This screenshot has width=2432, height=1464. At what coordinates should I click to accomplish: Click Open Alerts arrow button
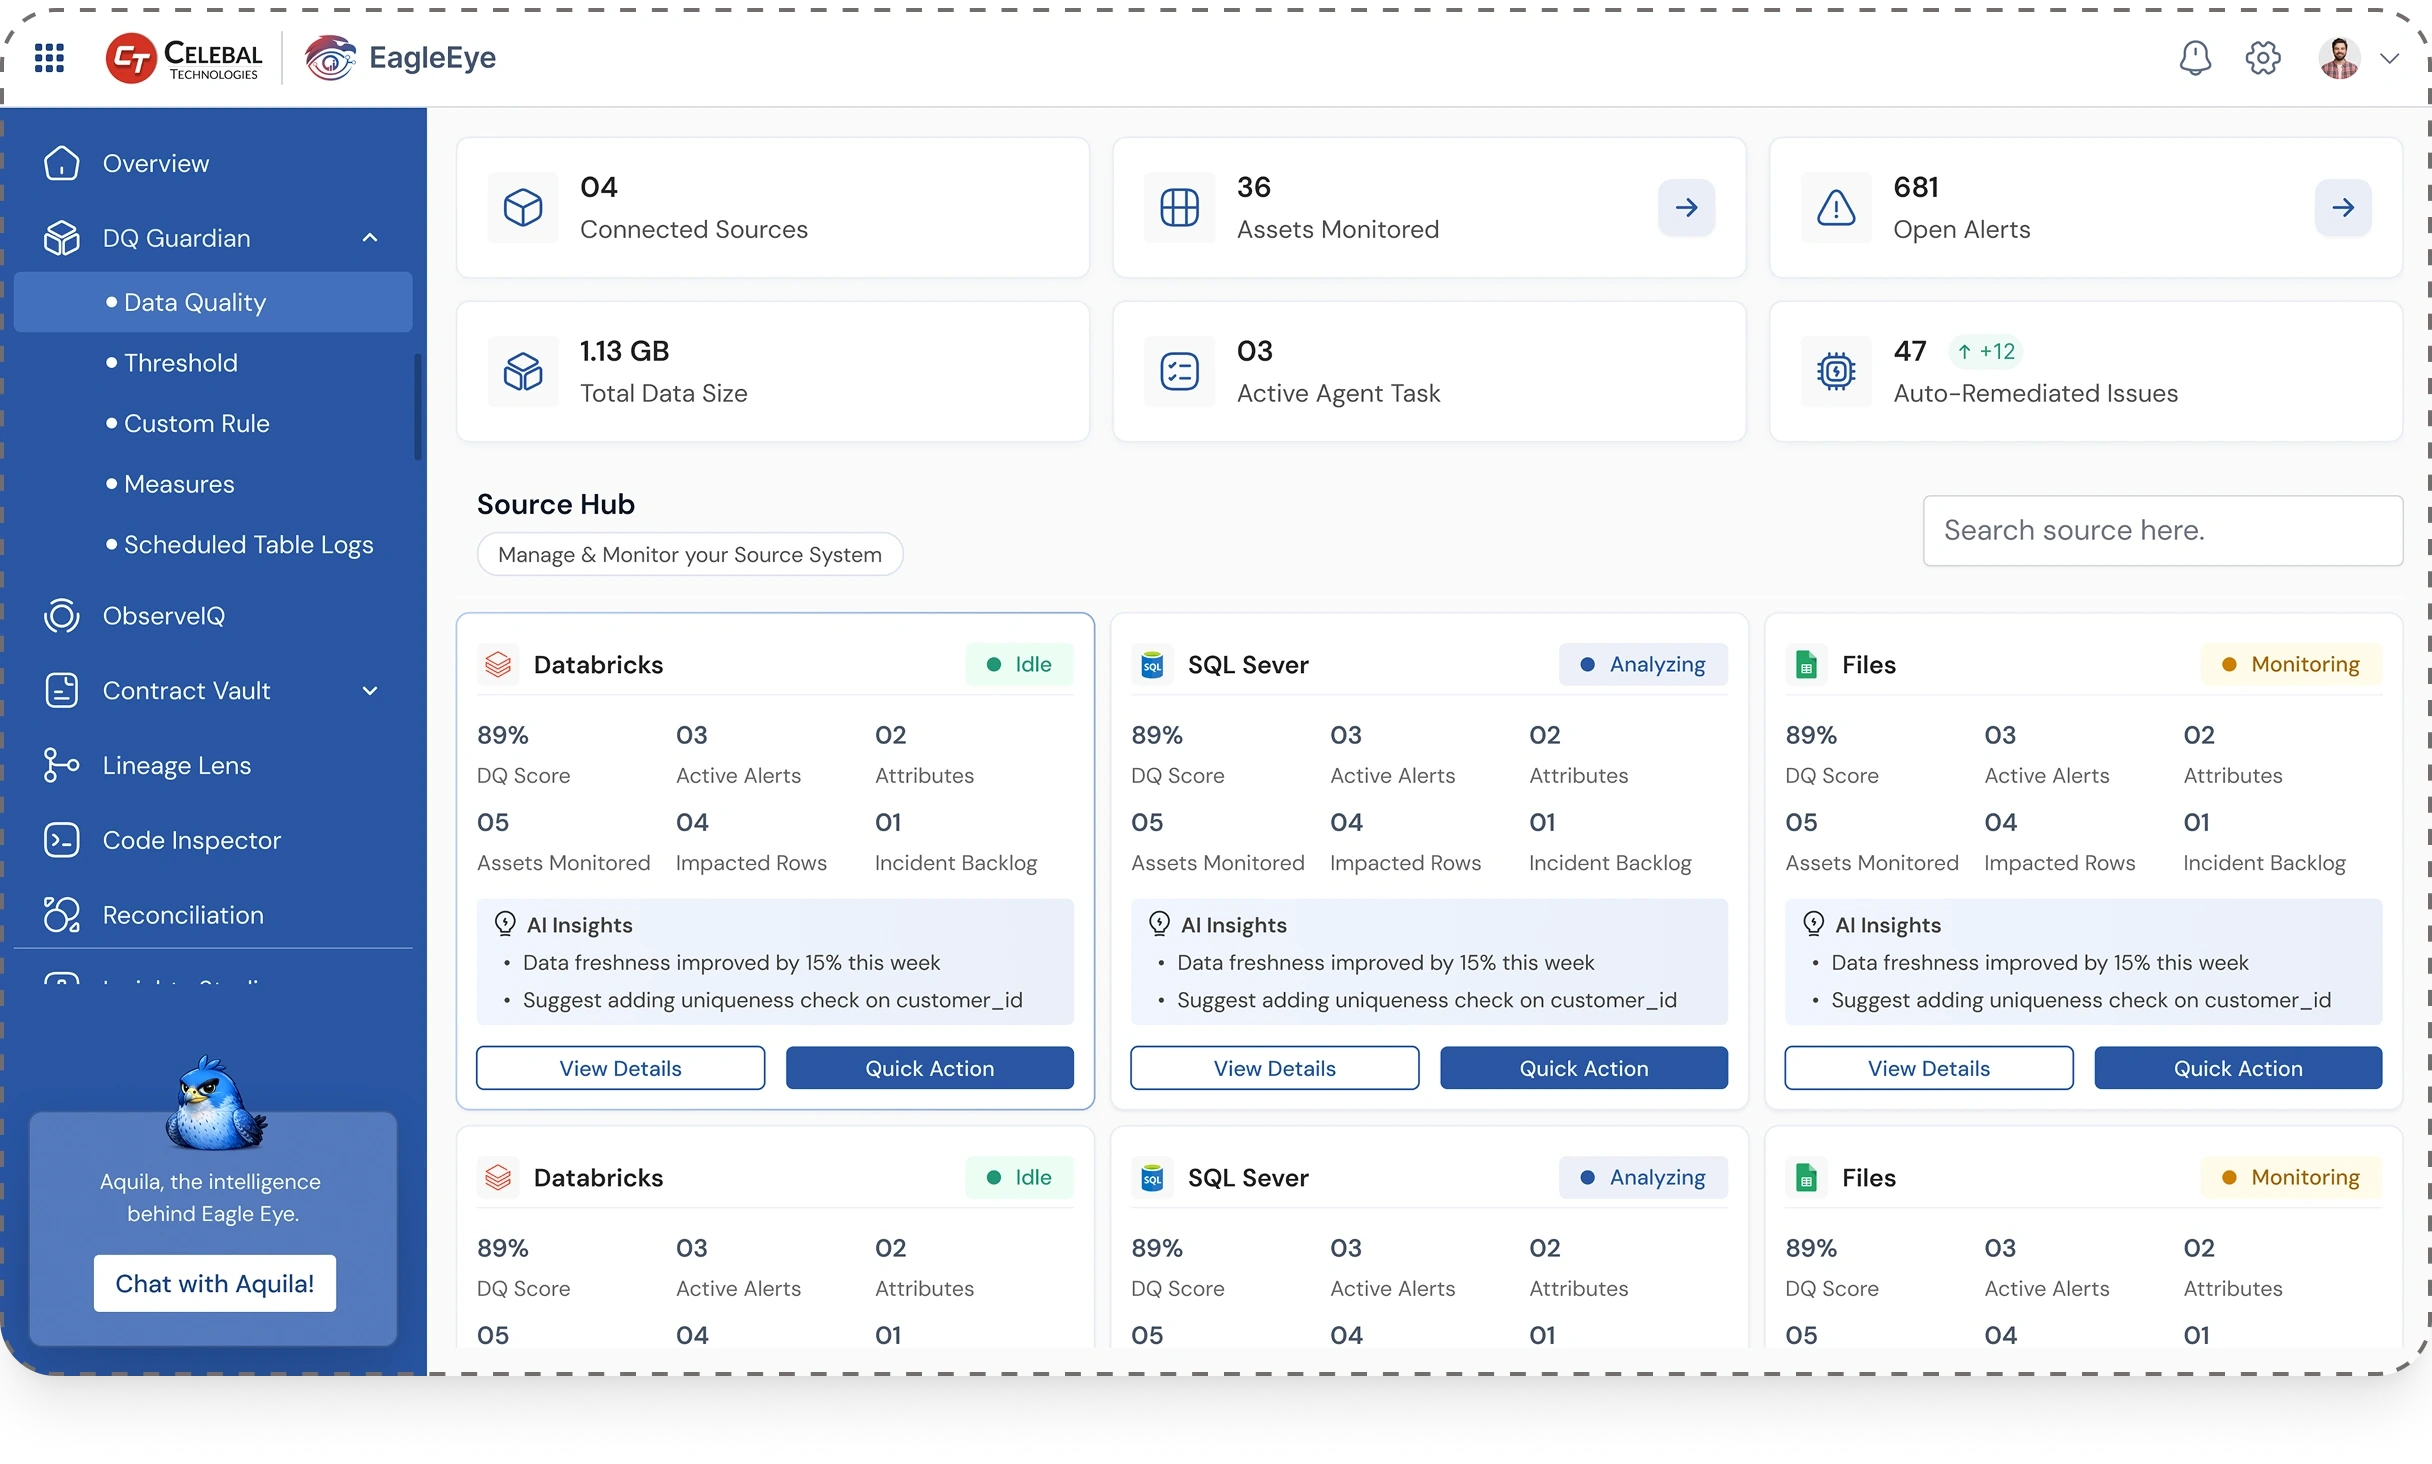pyautogui.click(x=2342, y=208)
